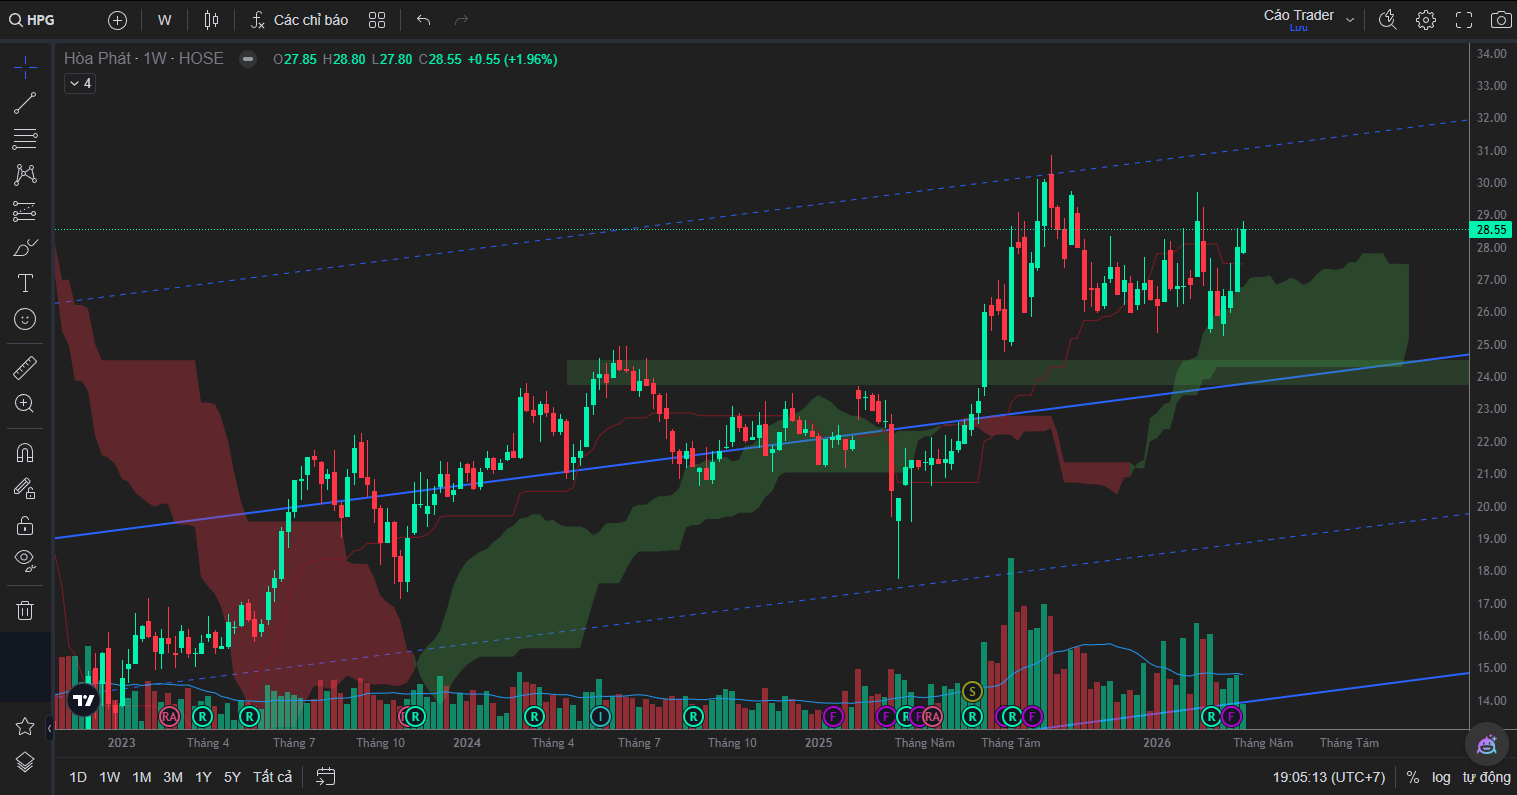The width and height of the screenshot is (1517, 795).
Task: Click the 34.00 price axis label
Action: [1491, 54]
